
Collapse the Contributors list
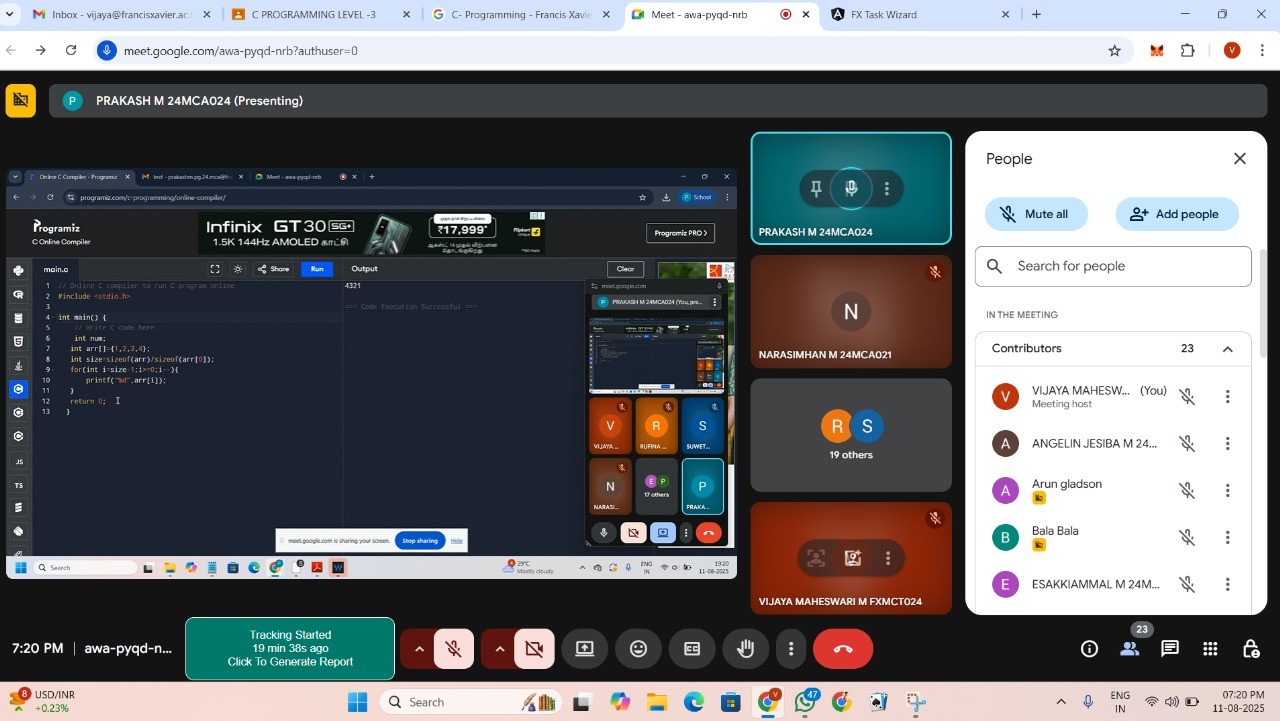pyautogui.click(x=1227, y=349)
